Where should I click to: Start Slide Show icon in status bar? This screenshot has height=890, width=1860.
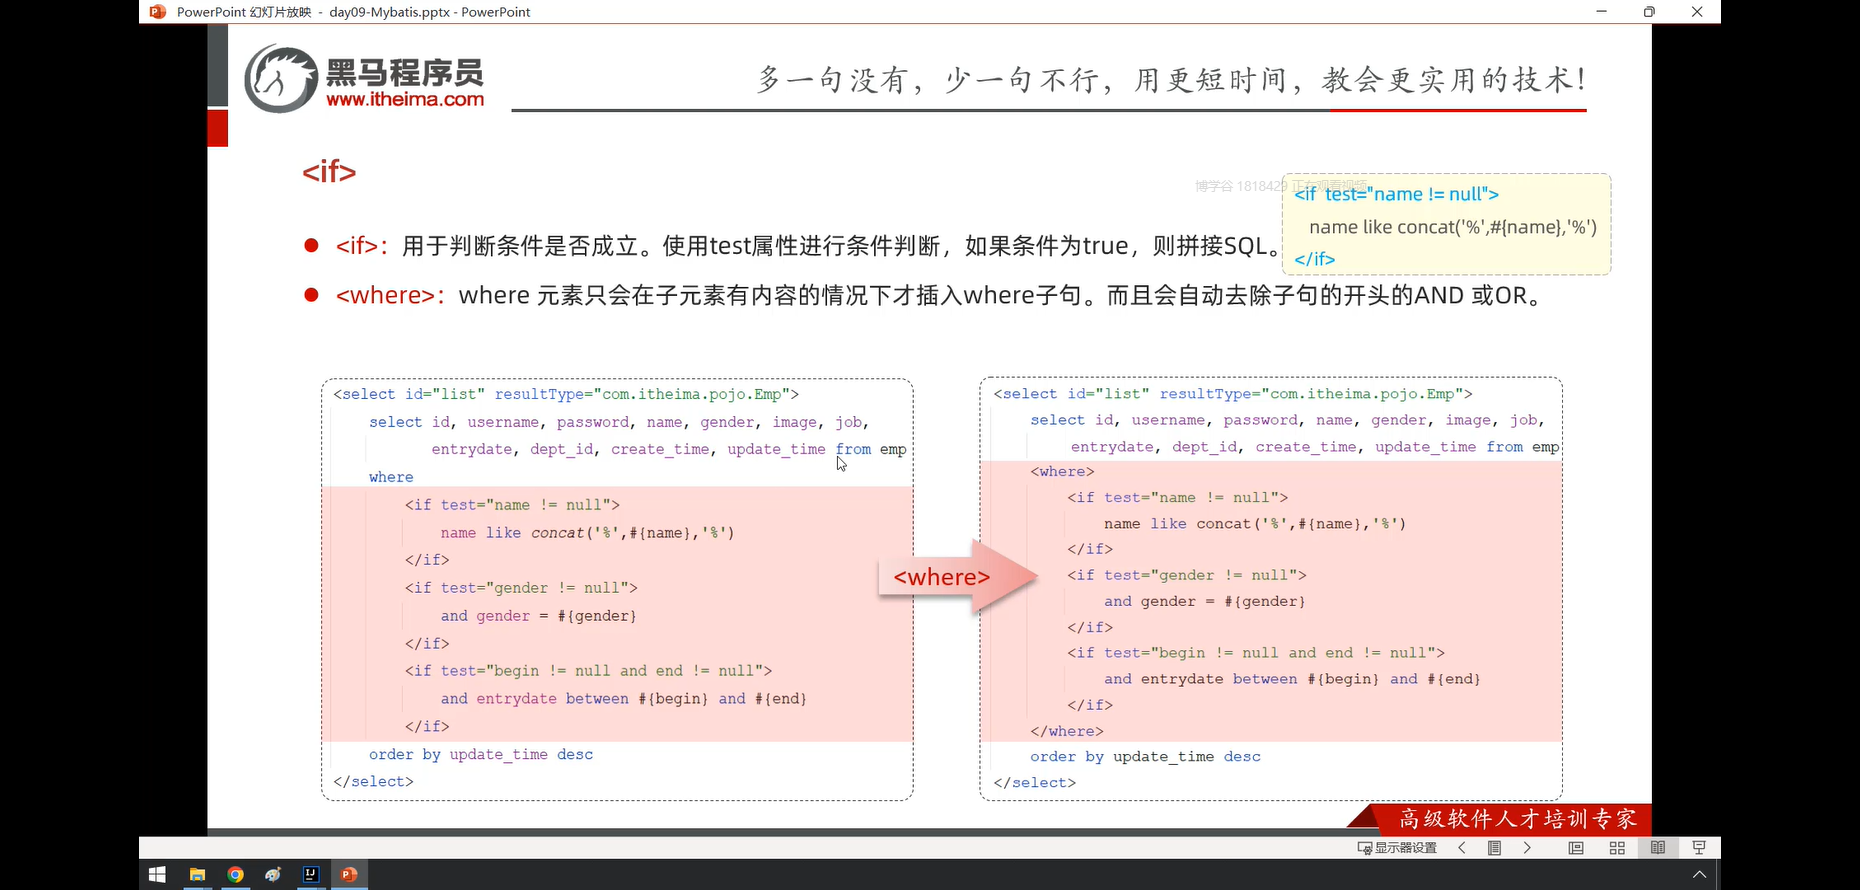coord(1699,848)
